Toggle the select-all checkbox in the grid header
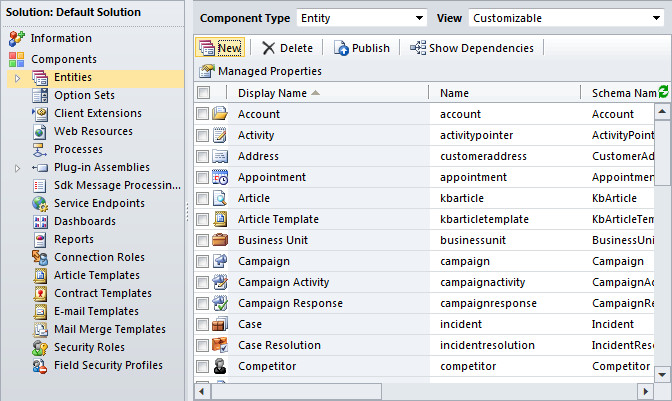 coord(203,93)
